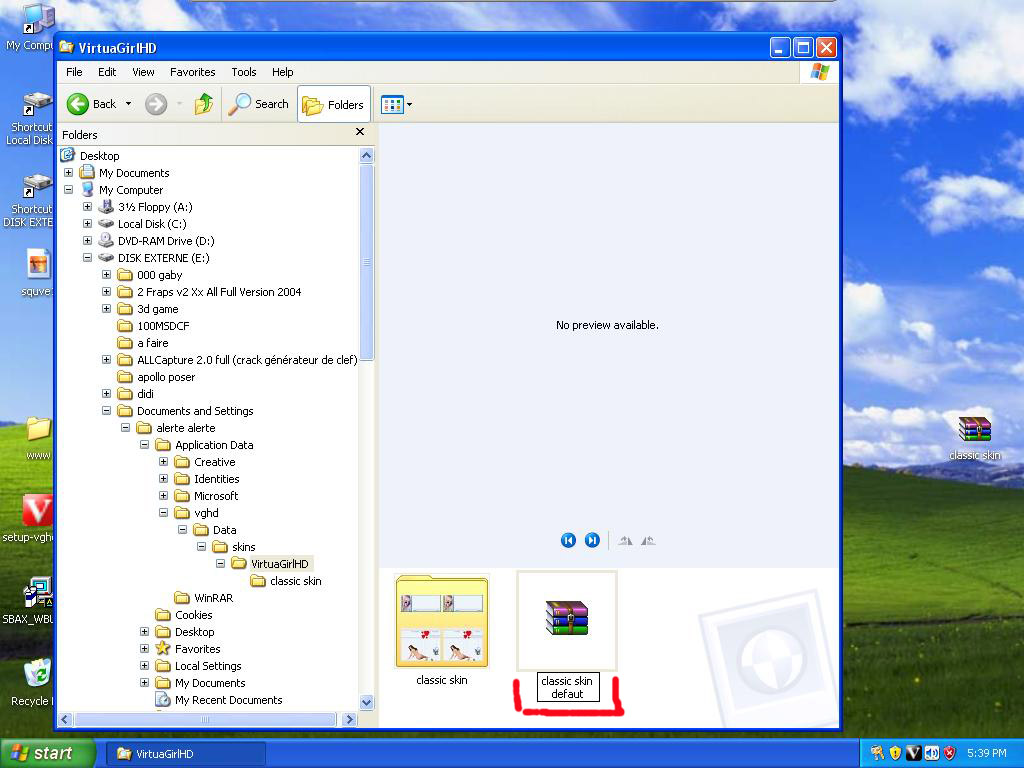
Task: Go up one folder level icon
Action: click(204, 104)
